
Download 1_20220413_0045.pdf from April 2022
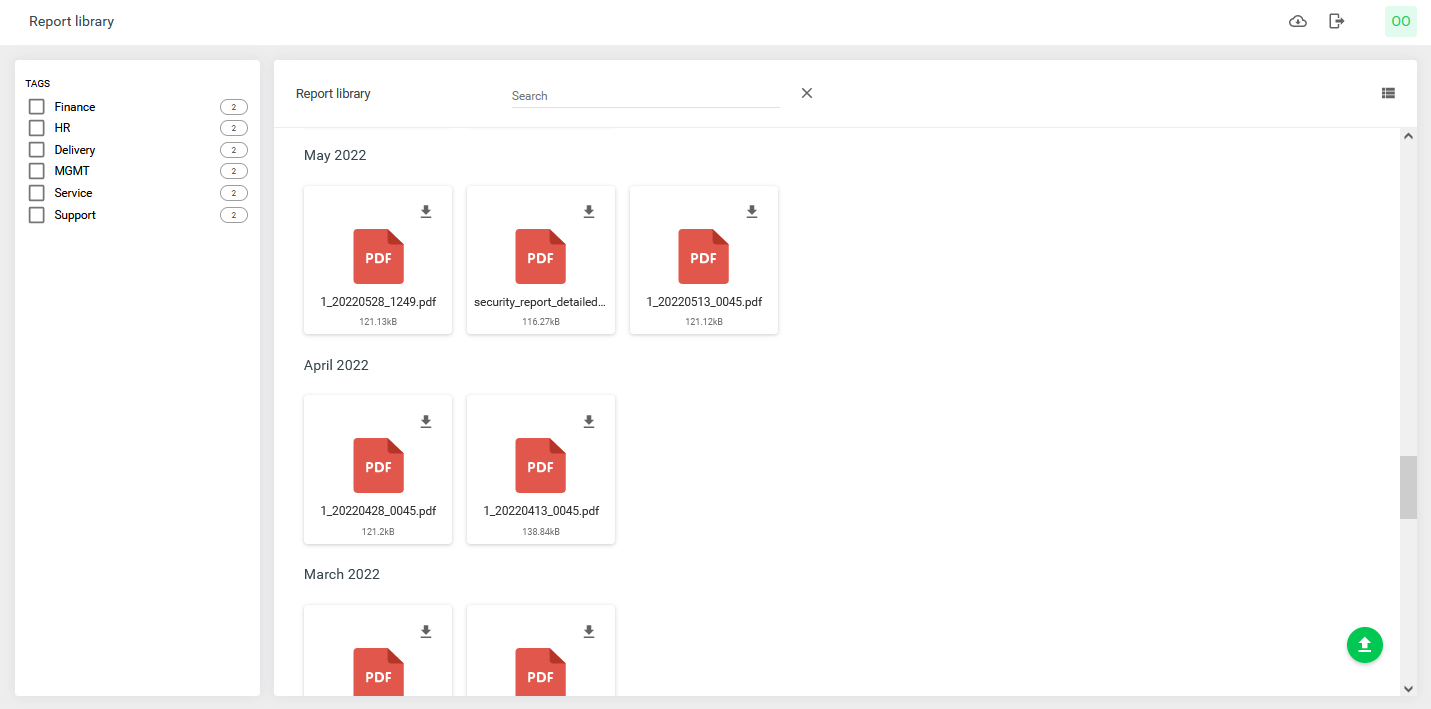588,421
